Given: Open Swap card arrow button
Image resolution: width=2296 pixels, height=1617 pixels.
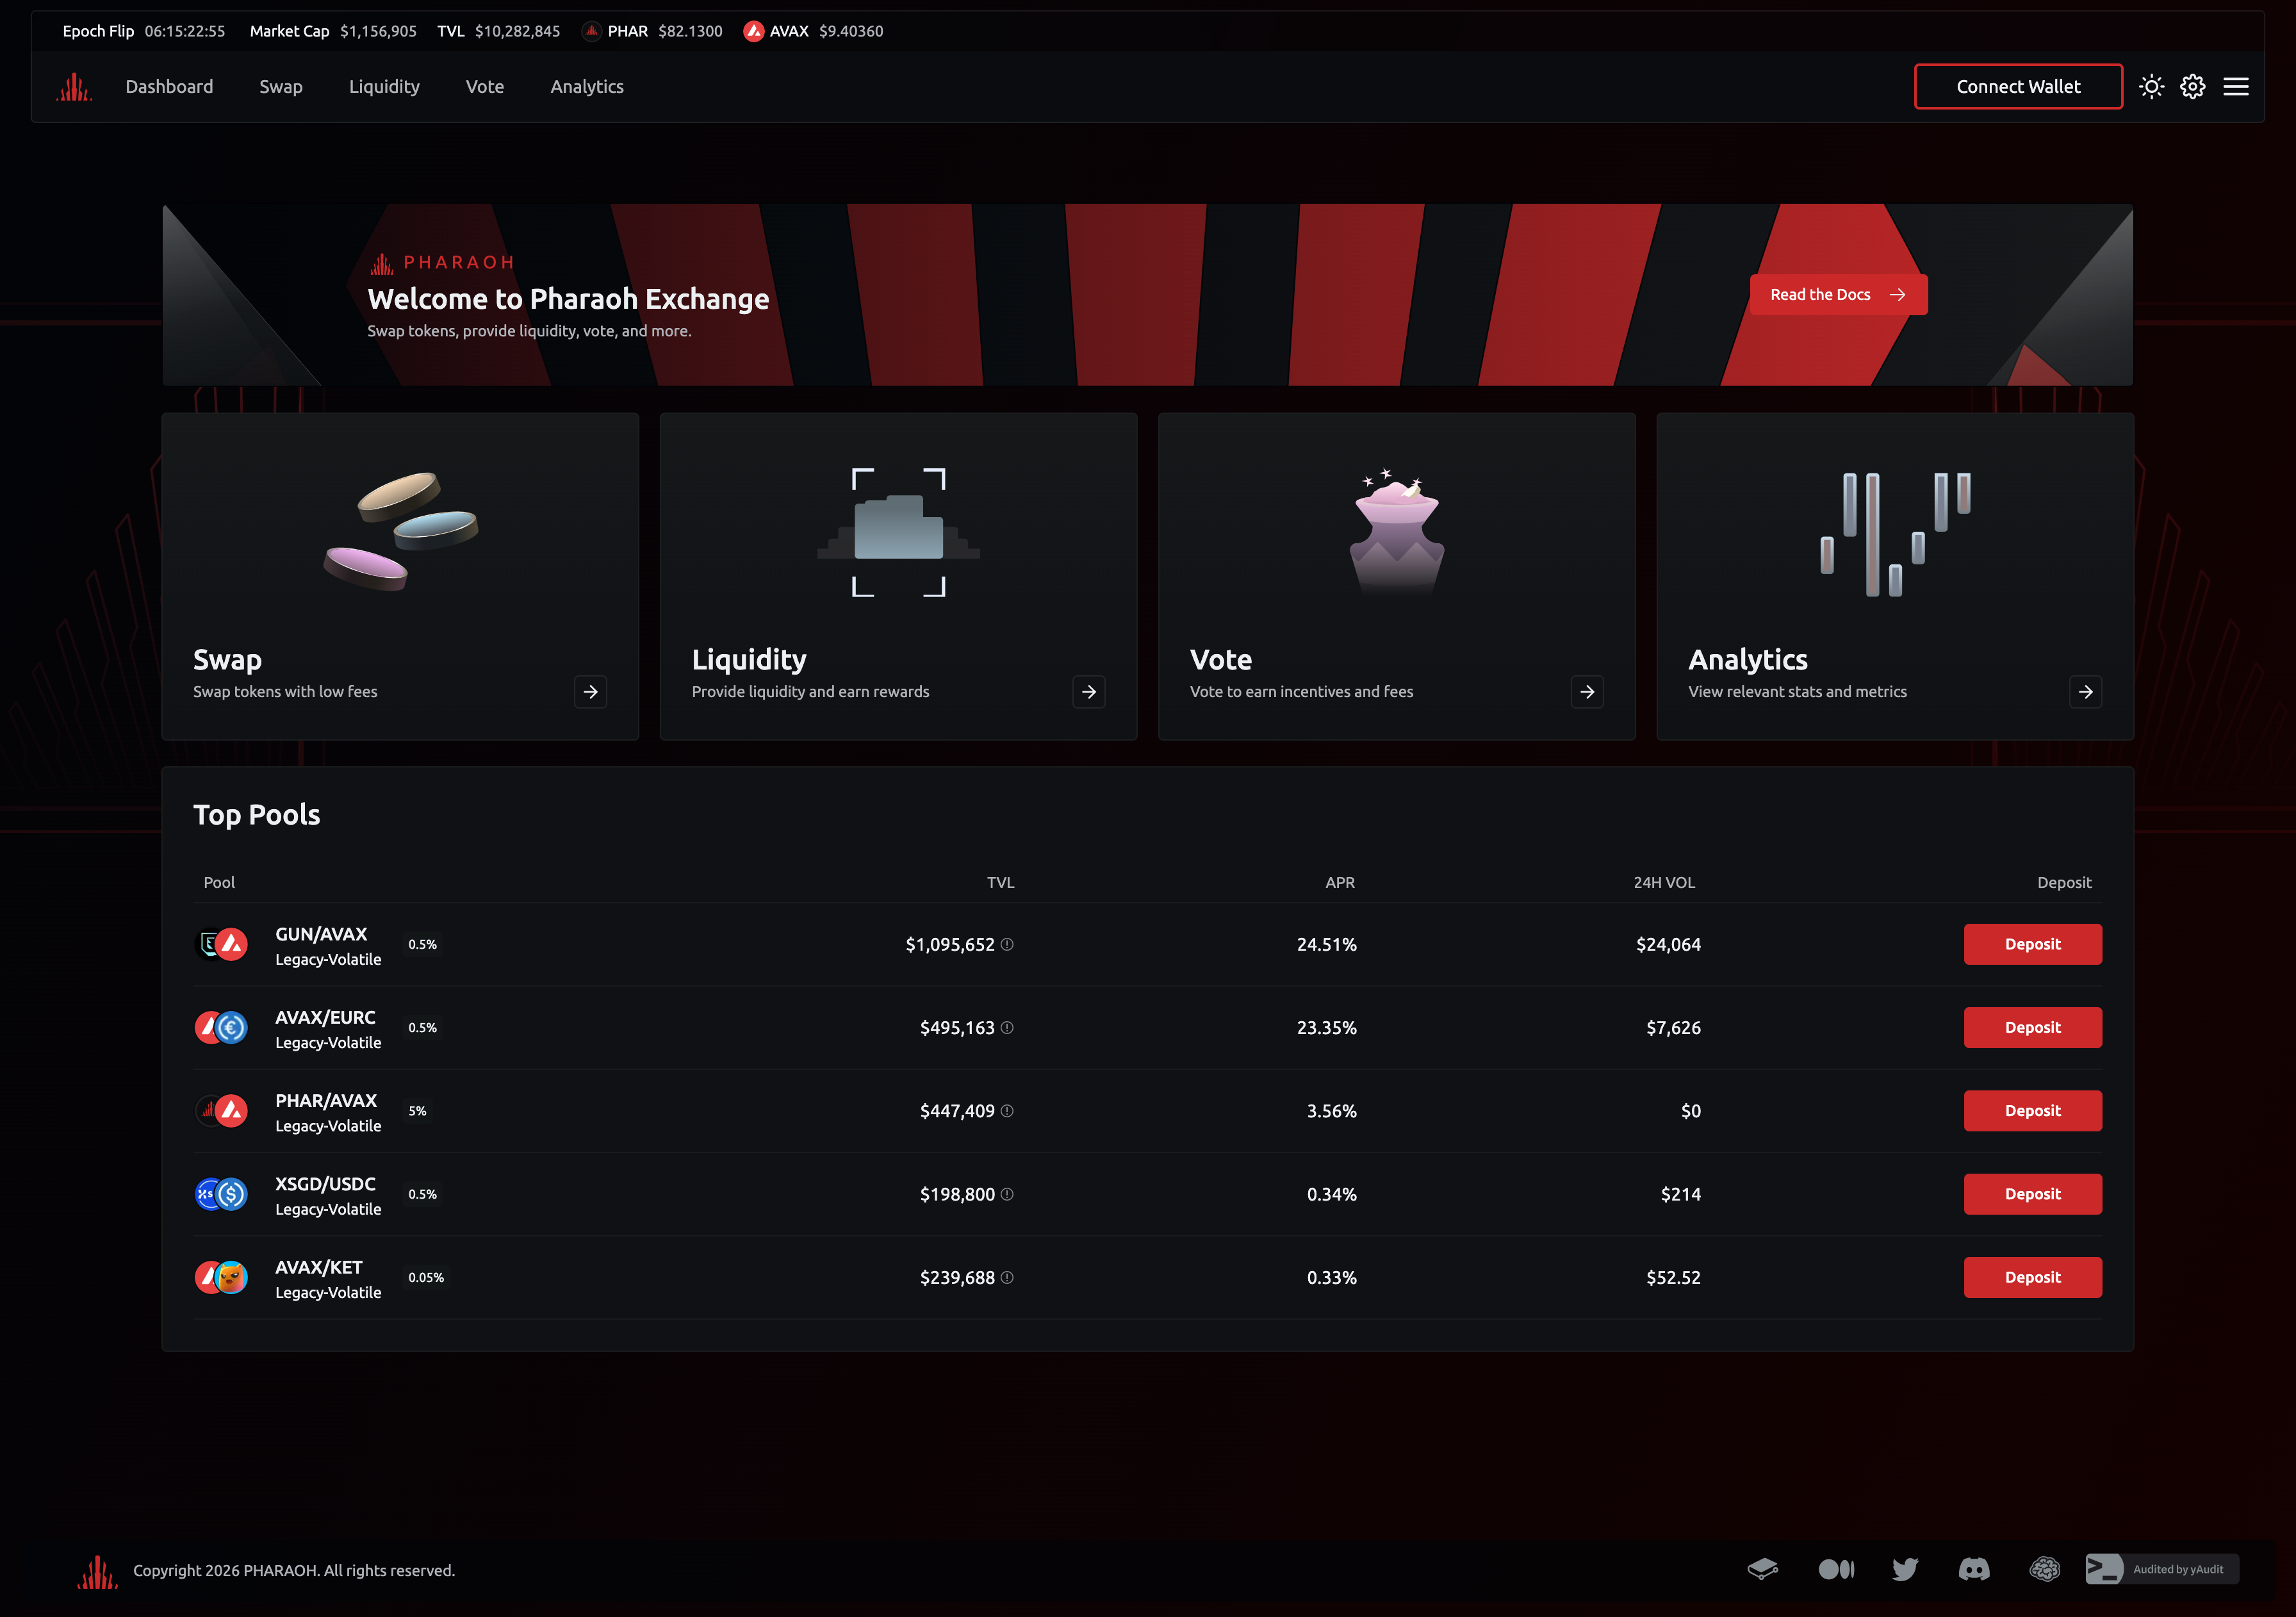Looking at the screenshot, I should point(590,692).
